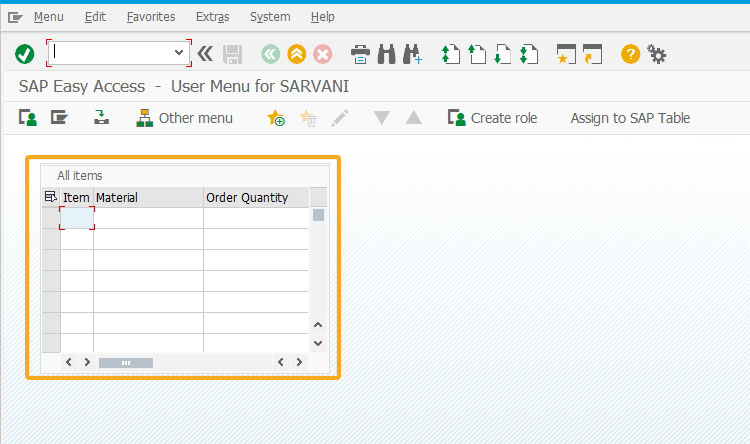Select the first table row selector

(x=51, y=218)
